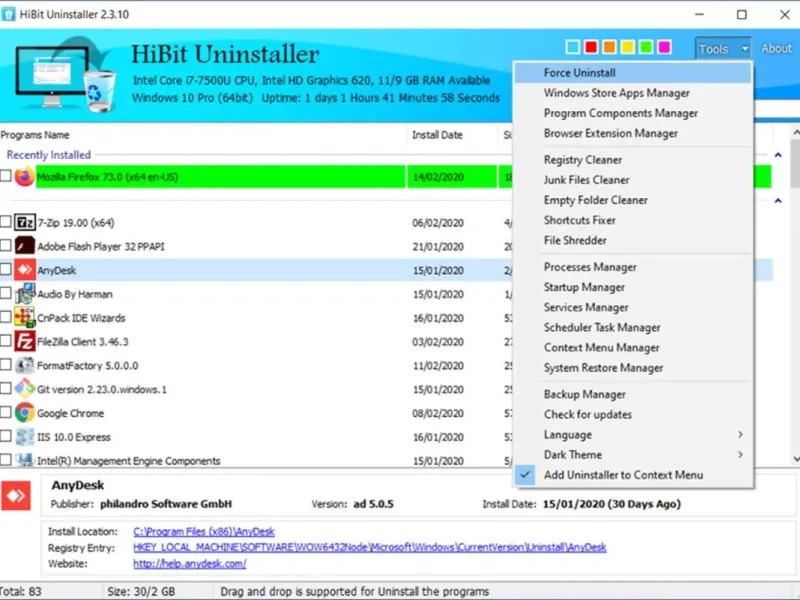Click the CnPack IDE Wizards icon
Image resolution: width=800 pixels, height=600 pixels.
point(24,317)
